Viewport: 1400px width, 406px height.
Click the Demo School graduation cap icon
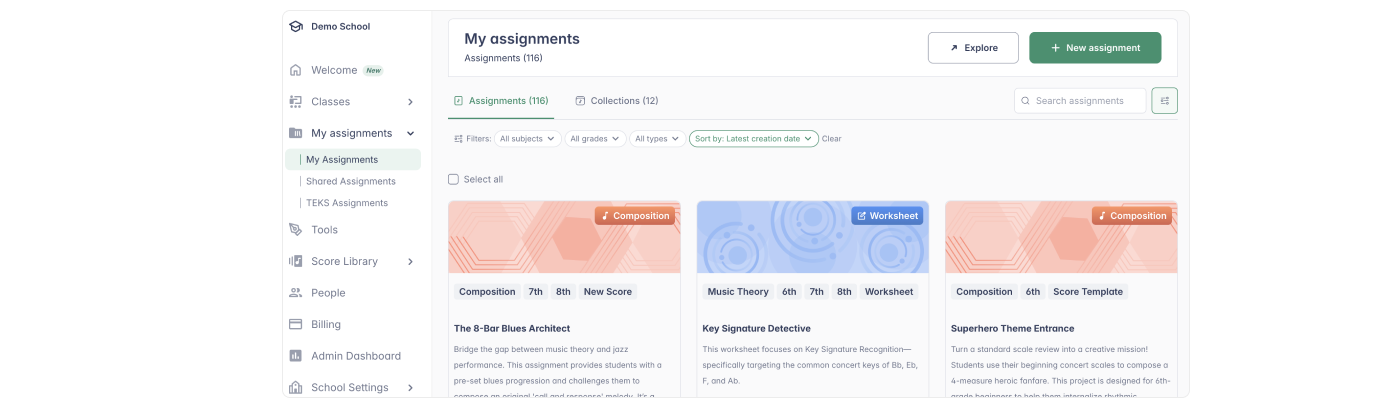coord(296,27)
